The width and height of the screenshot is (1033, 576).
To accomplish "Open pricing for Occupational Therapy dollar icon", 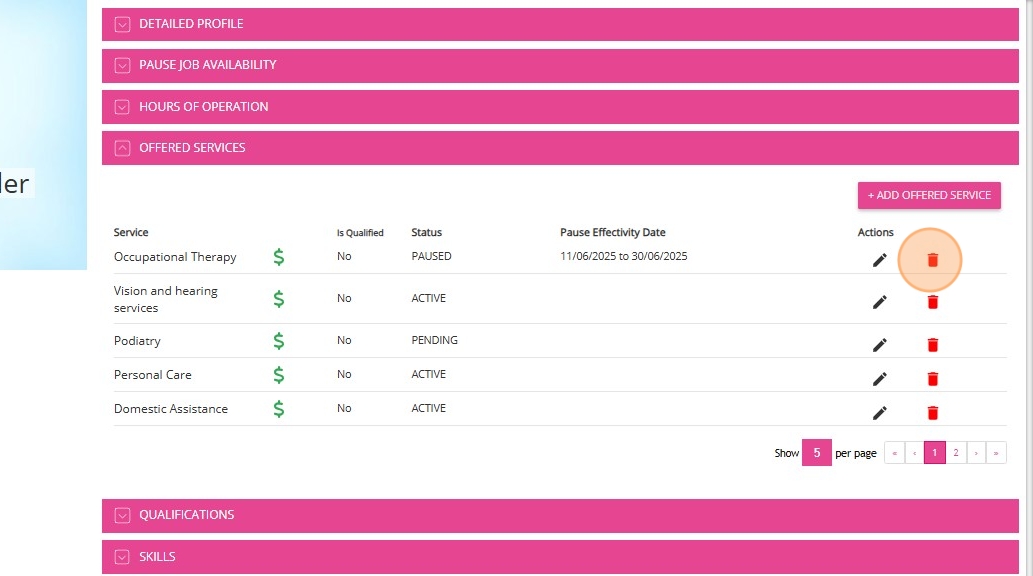I will pos(279,257).
